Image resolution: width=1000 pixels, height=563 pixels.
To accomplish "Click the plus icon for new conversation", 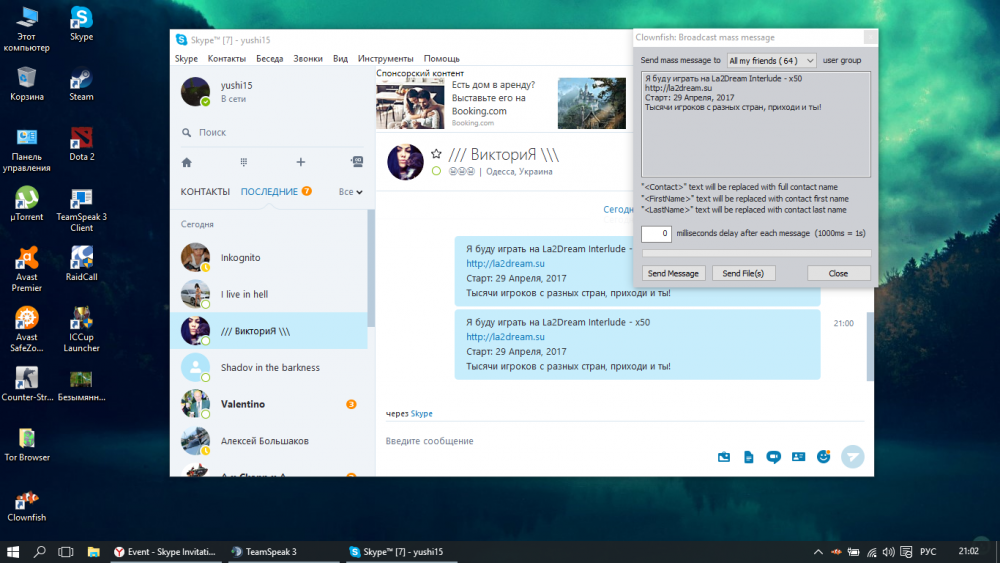I will click(300, 162).
